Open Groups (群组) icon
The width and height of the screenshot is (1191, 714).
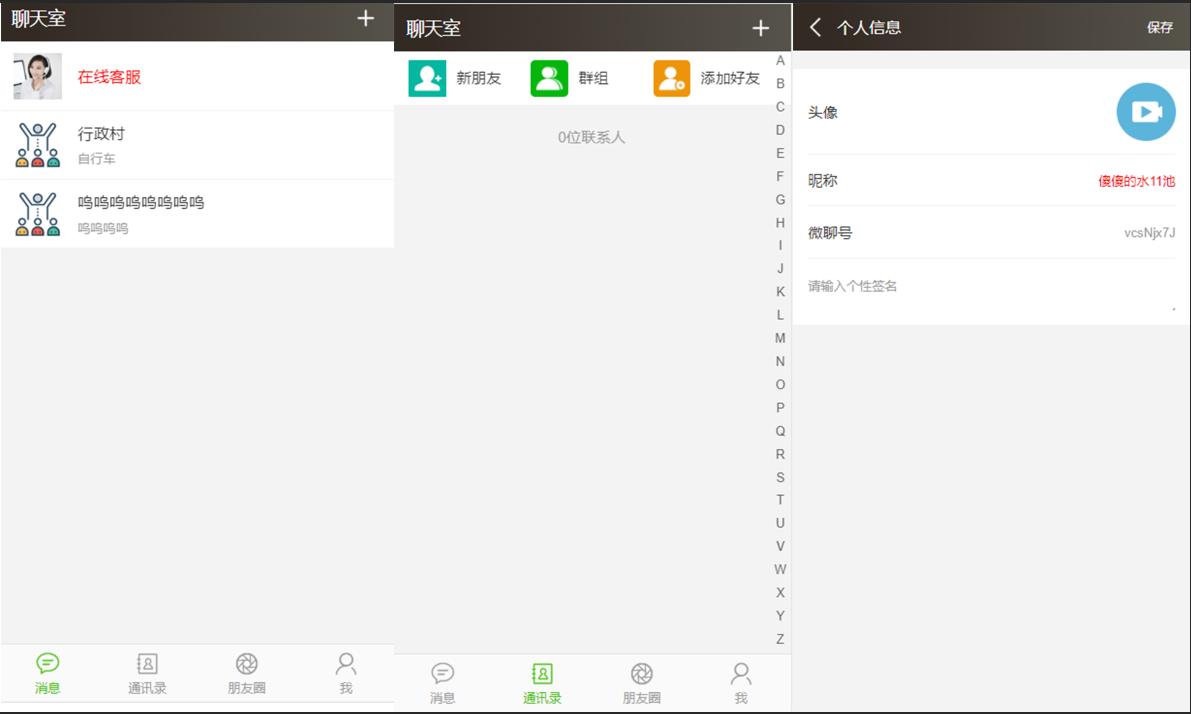coord(549,77)
